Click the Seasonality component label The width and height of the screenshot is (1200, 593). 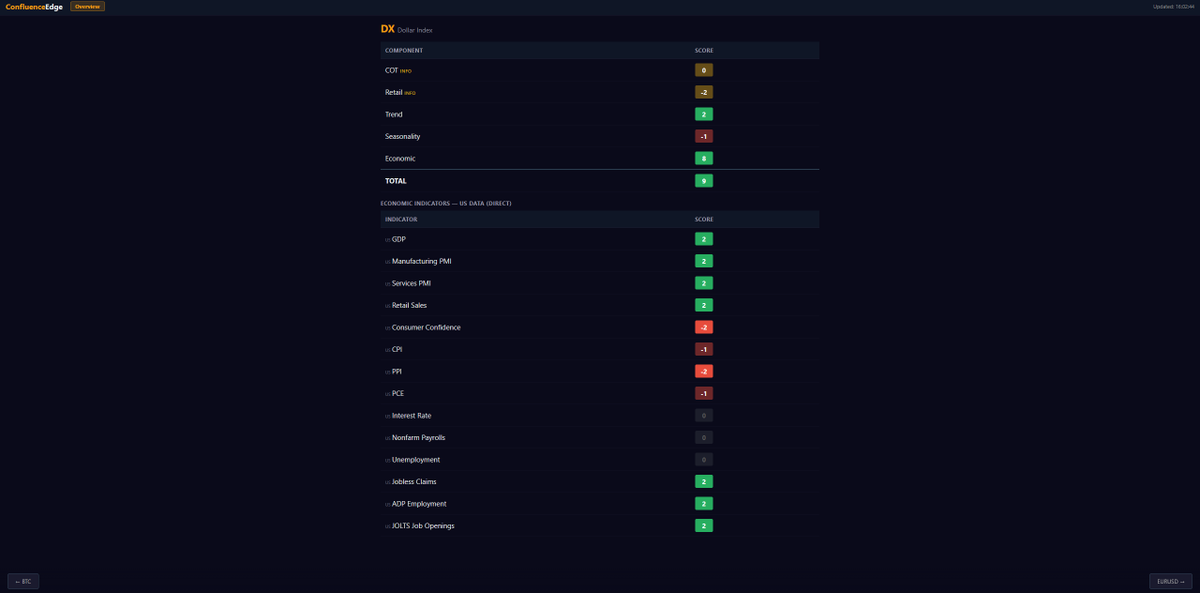[403, 136]
